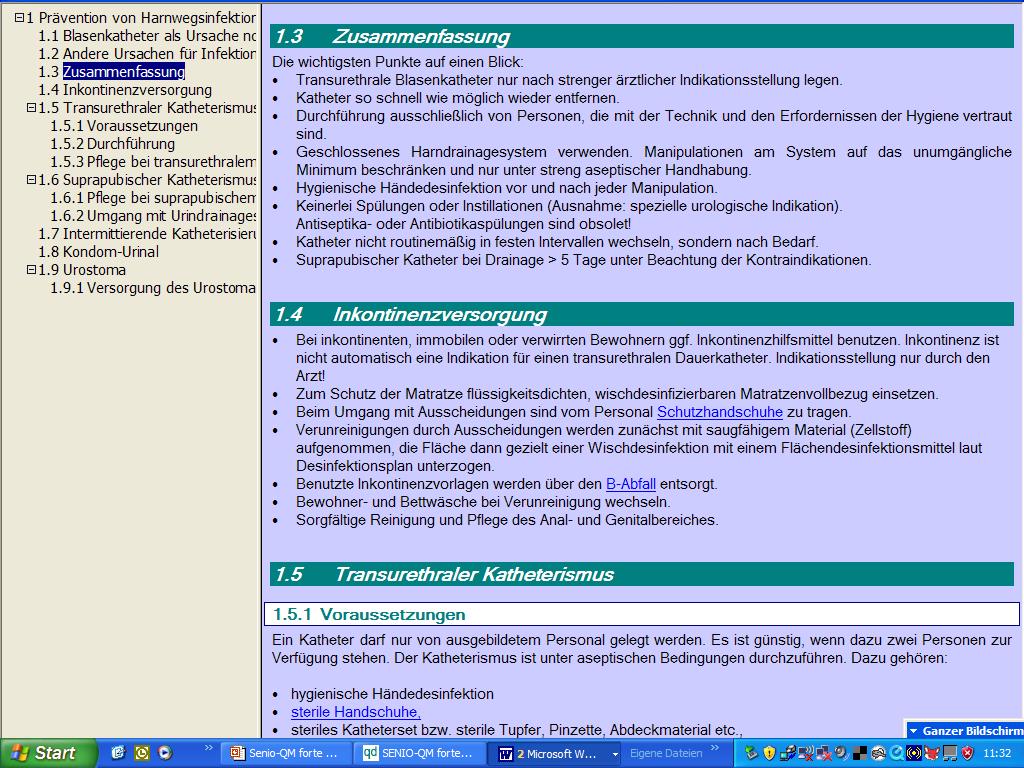Open the gray monitor tray icon
The image size is (1024, 768).
[950, 753]
